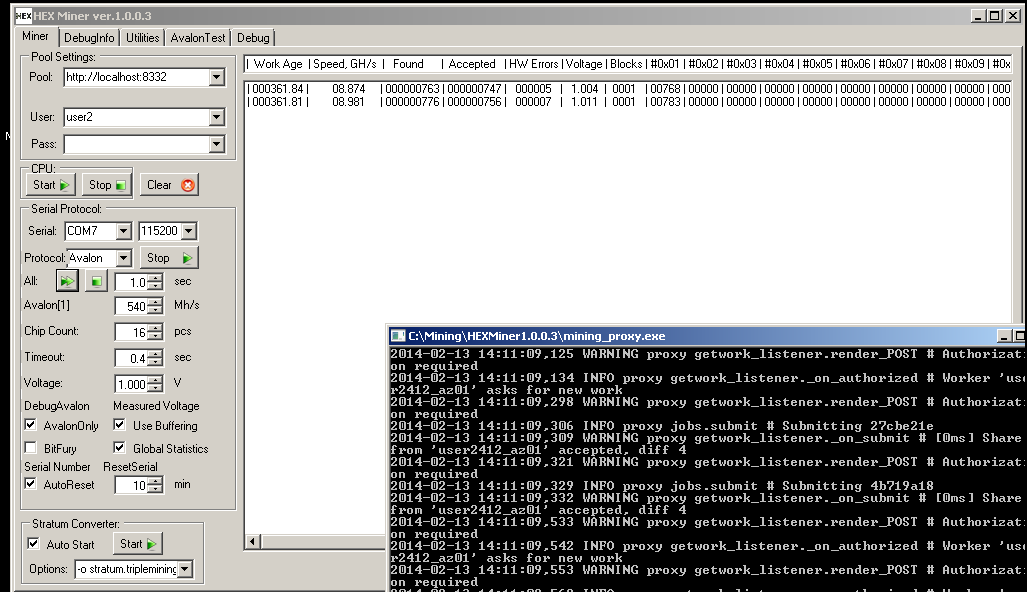This screenshot has width=1027, height=592.
Task: Click the ResetSerial label
Action: point(130,467)
